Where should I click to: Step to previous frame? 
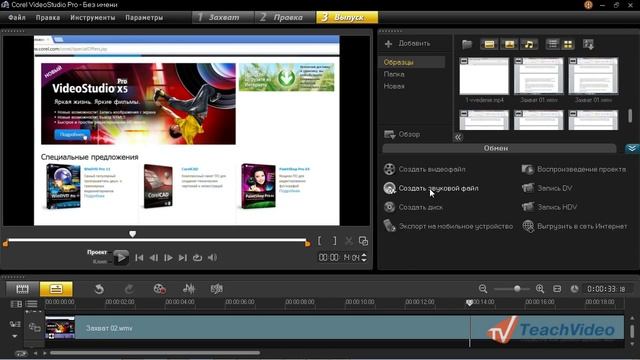pyautogui.click(x=153, y=258)
